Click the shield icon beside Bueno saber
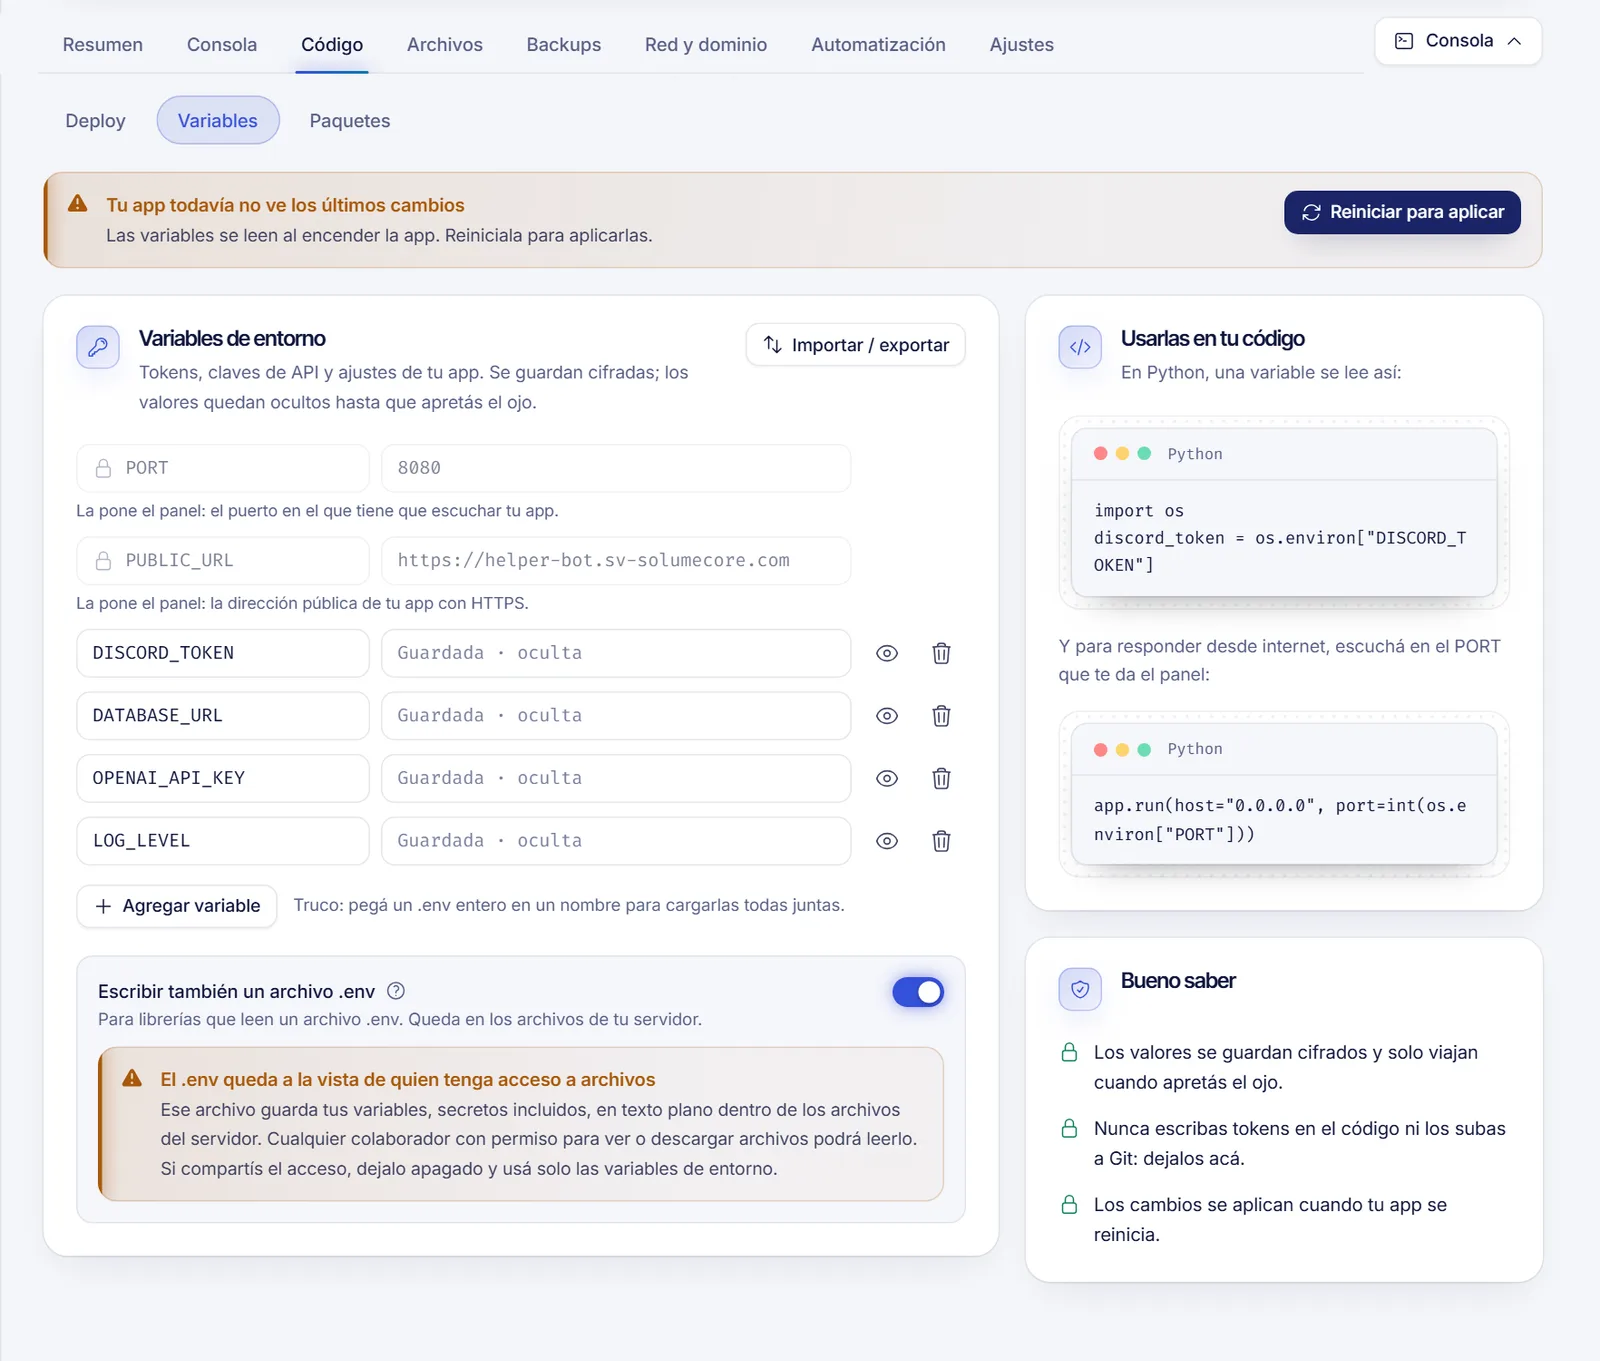The height and width of the screenshot is (1361, 1600). (1080, 989)
